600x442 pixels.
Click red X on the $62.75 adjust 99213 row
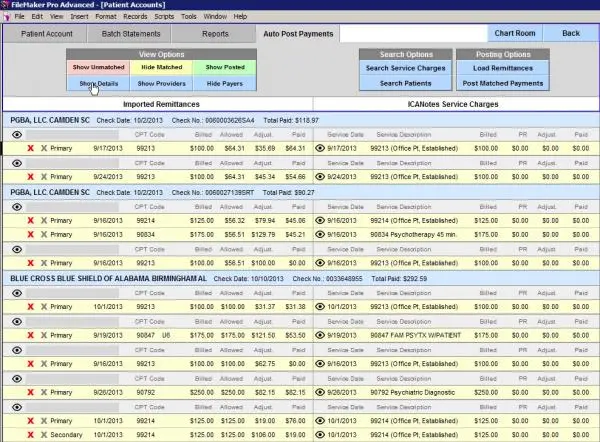coord(31,364)
